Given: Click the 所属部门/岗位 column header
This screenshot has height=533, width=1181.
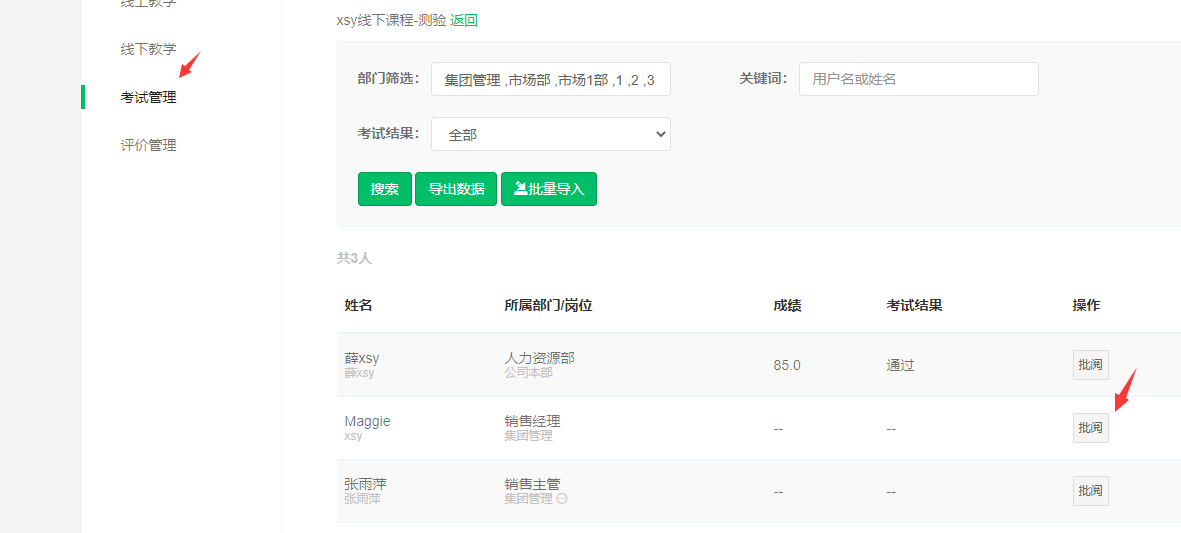Looking at the screenshot, I should coord(548,306).
